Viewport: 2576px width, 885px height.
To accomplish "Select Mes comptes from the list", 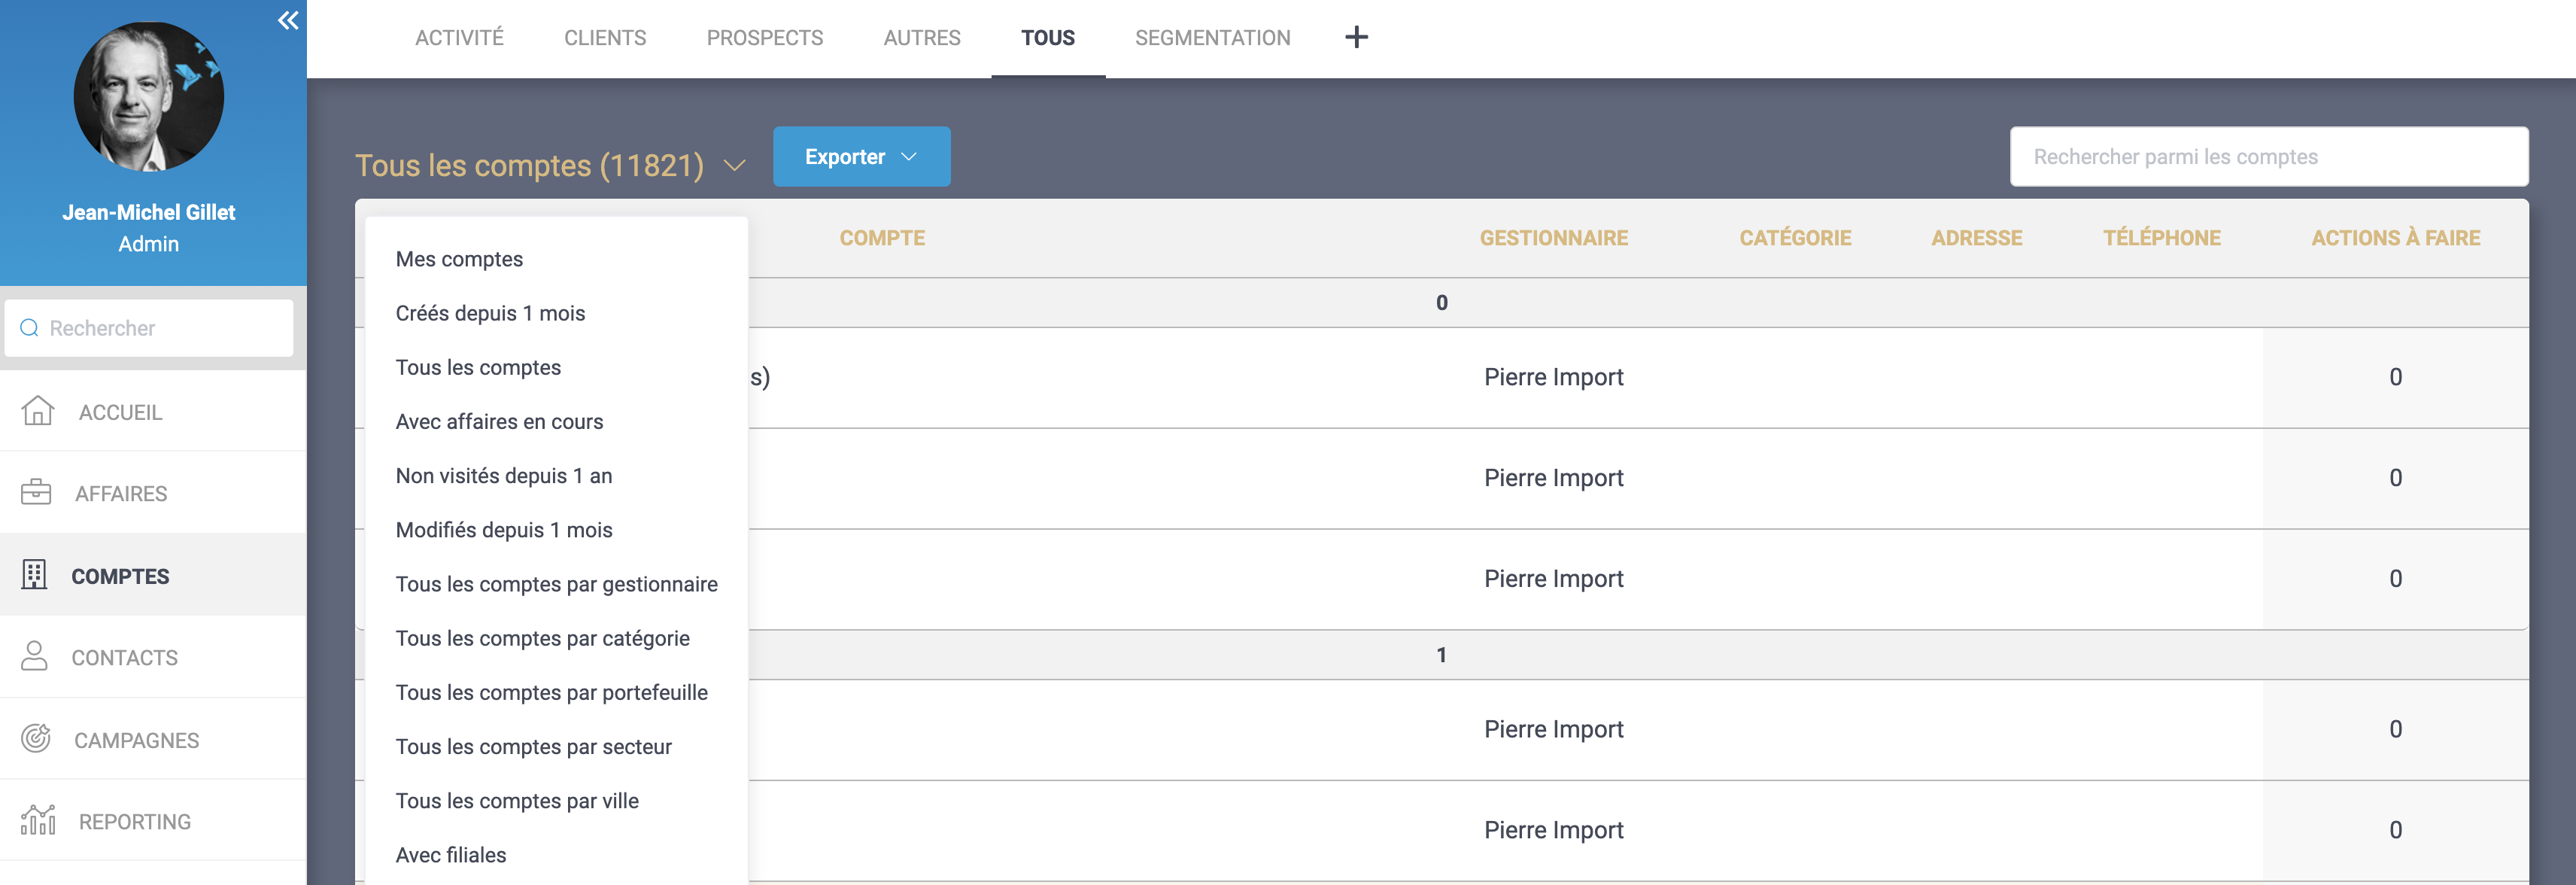I will click(x=459, y=259).
